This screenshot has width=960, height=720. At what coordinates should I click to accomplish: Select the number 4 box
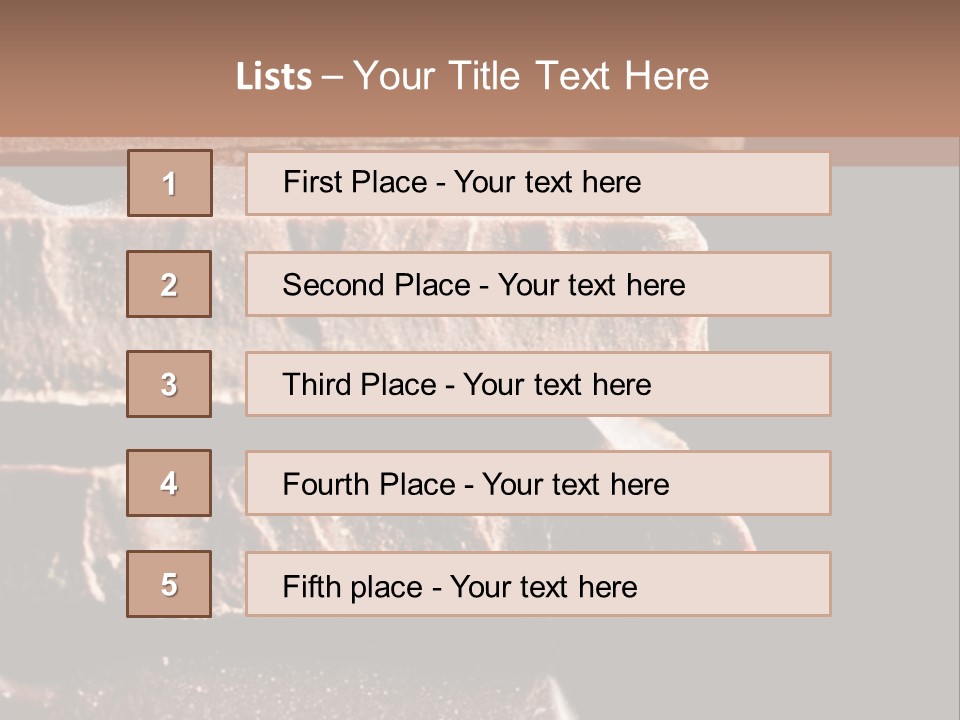[169, 483]
